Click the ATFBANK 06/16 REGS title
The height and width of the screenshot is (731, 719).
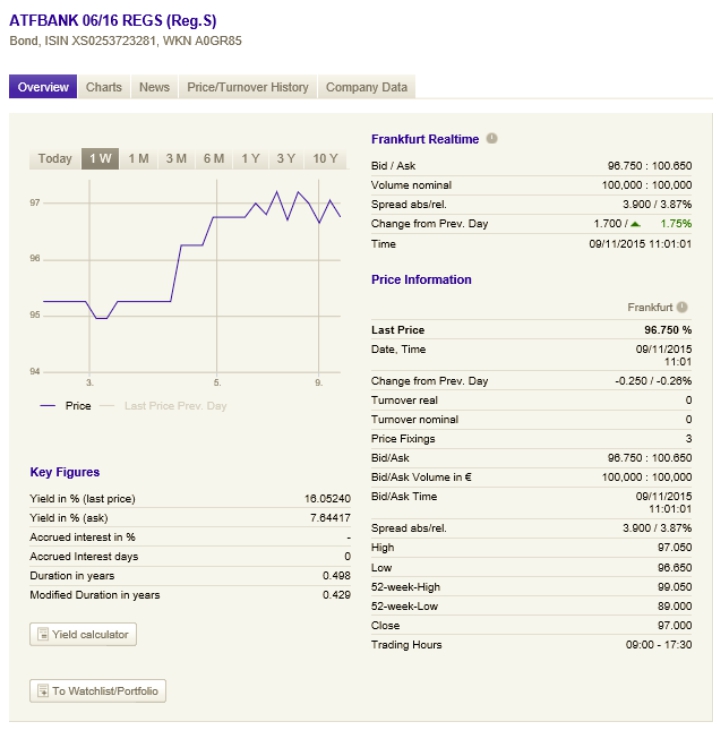pos(113,21)
